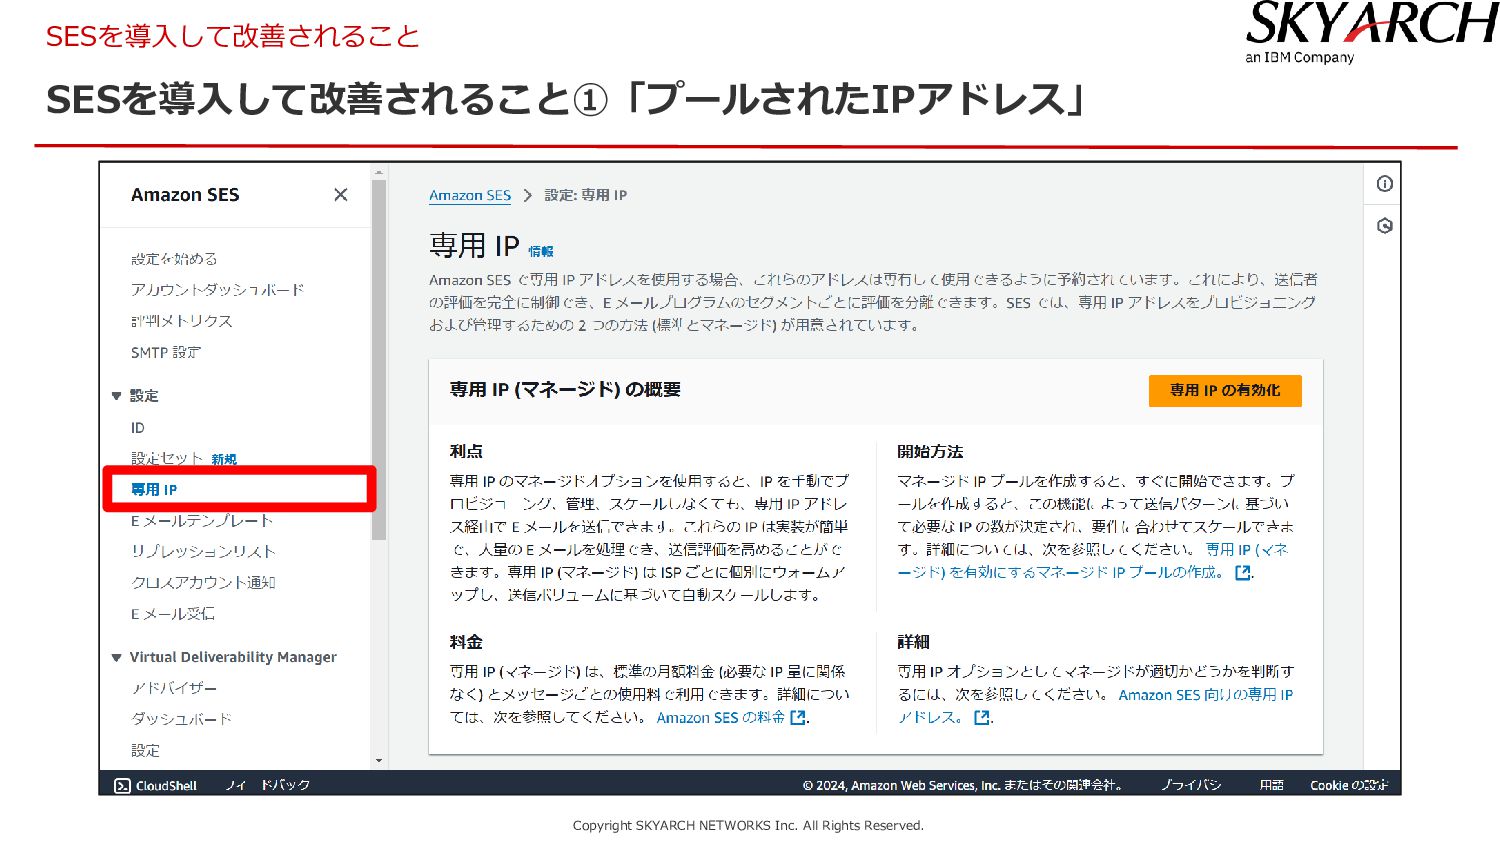Click 用語 footer link
This screenshot has width=1500, height=844.
point(1272,786)
